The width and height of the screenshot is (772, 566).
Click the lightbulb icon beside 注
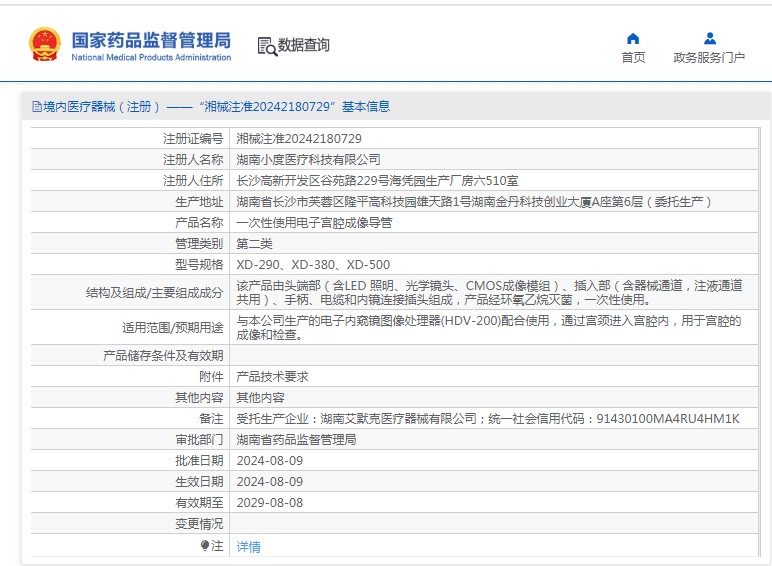tap(205, 546)
